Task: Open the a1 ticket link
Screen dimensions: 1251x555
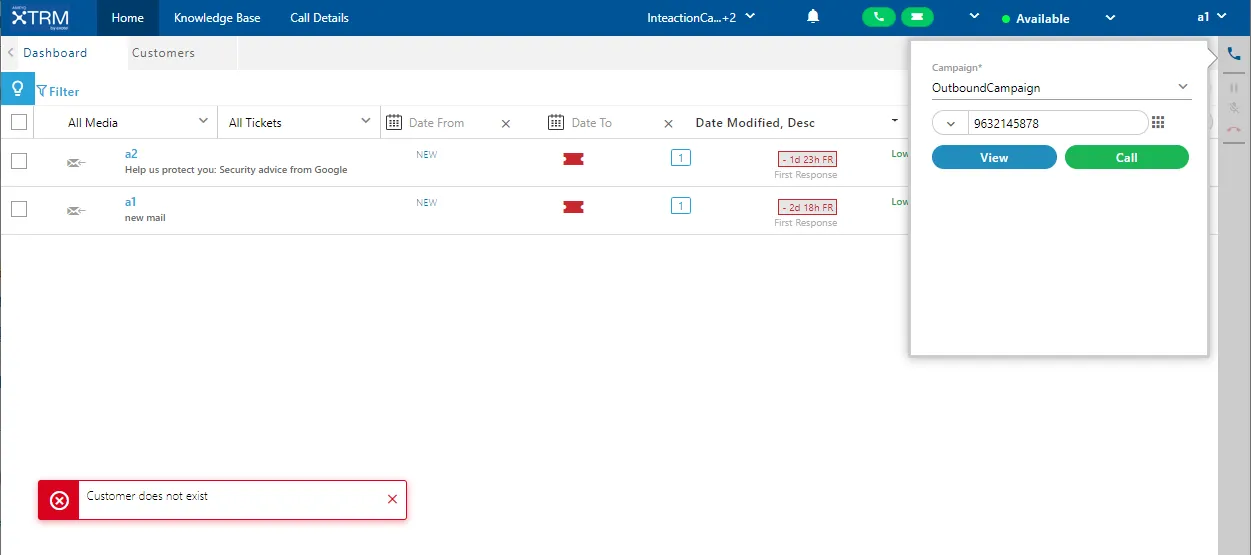Action: pos(130,202)
